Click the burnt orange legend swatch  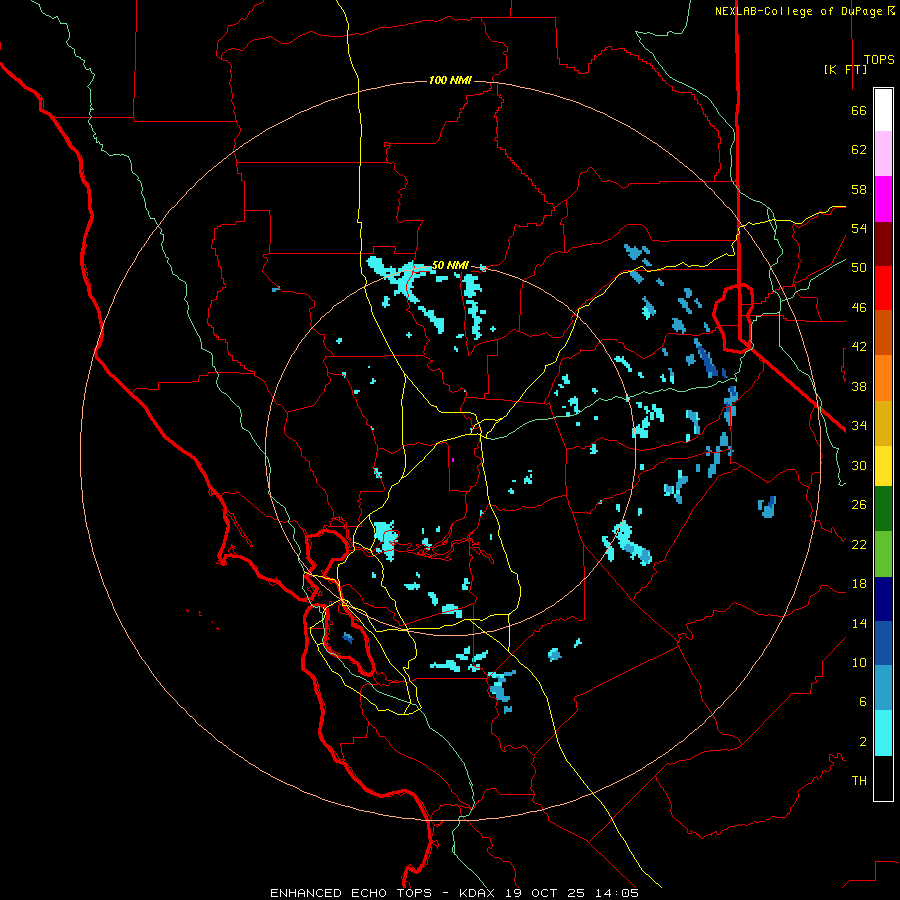click(883, 333)
